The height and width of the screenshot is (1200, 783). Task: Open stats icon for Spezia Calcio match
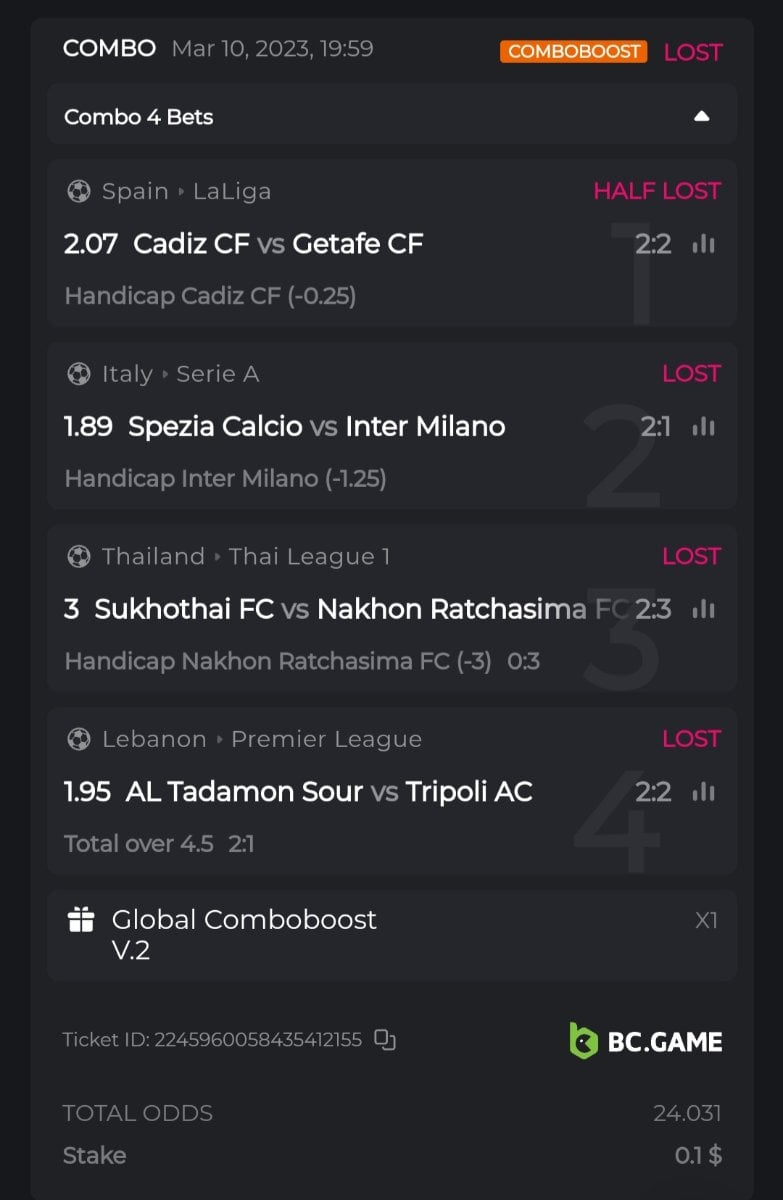pos(704,427)
